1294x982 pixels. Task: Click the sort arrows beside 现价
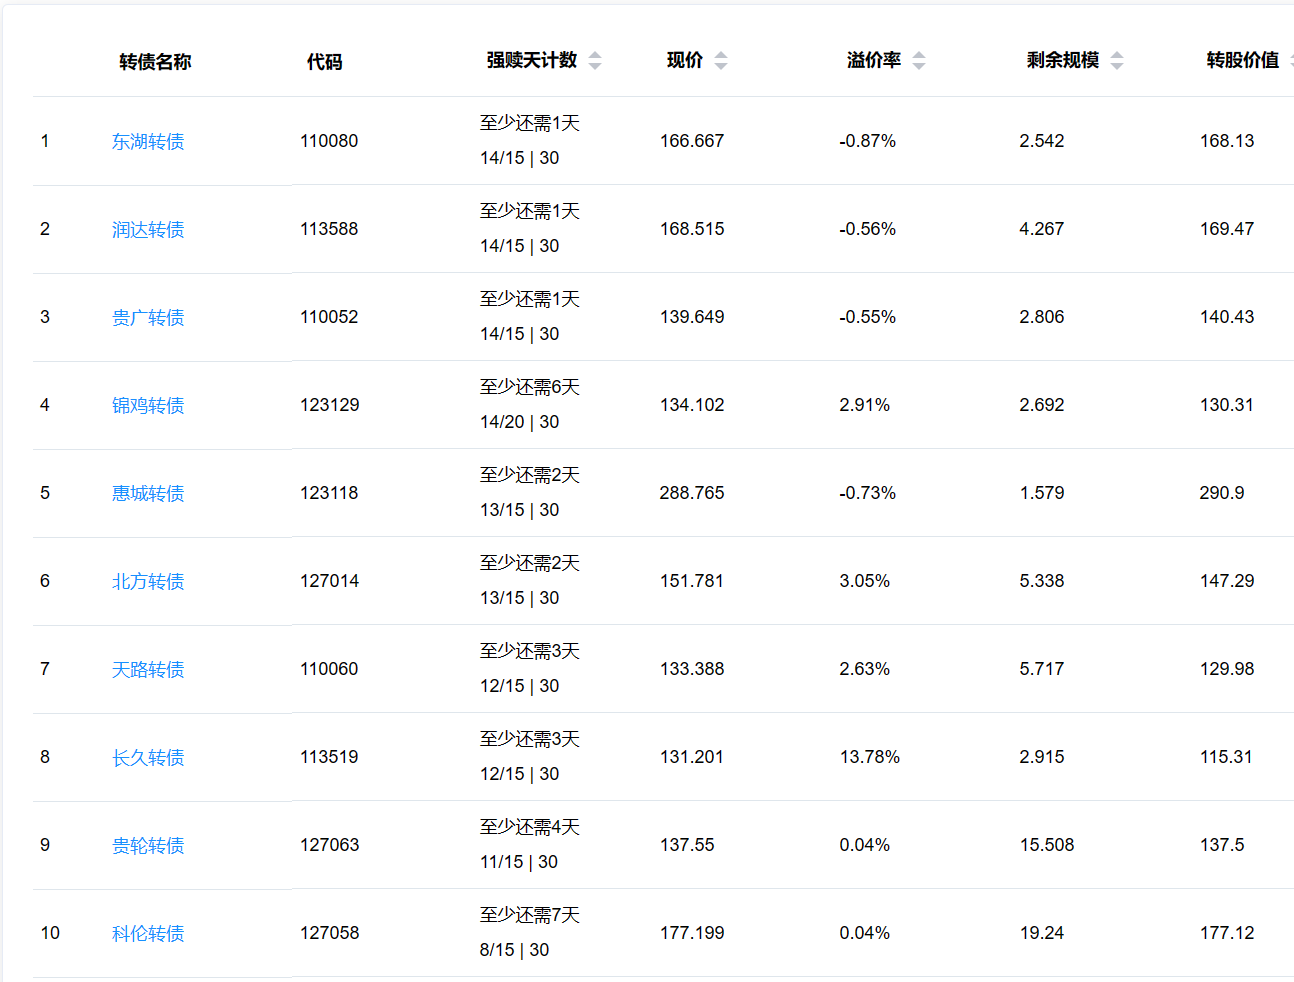[x=721, y=61]
